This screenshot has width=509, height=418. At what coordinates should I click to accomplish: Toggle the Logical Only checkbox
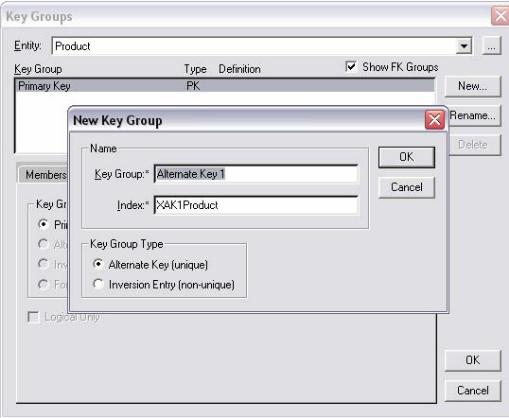(x=33, y=317)
